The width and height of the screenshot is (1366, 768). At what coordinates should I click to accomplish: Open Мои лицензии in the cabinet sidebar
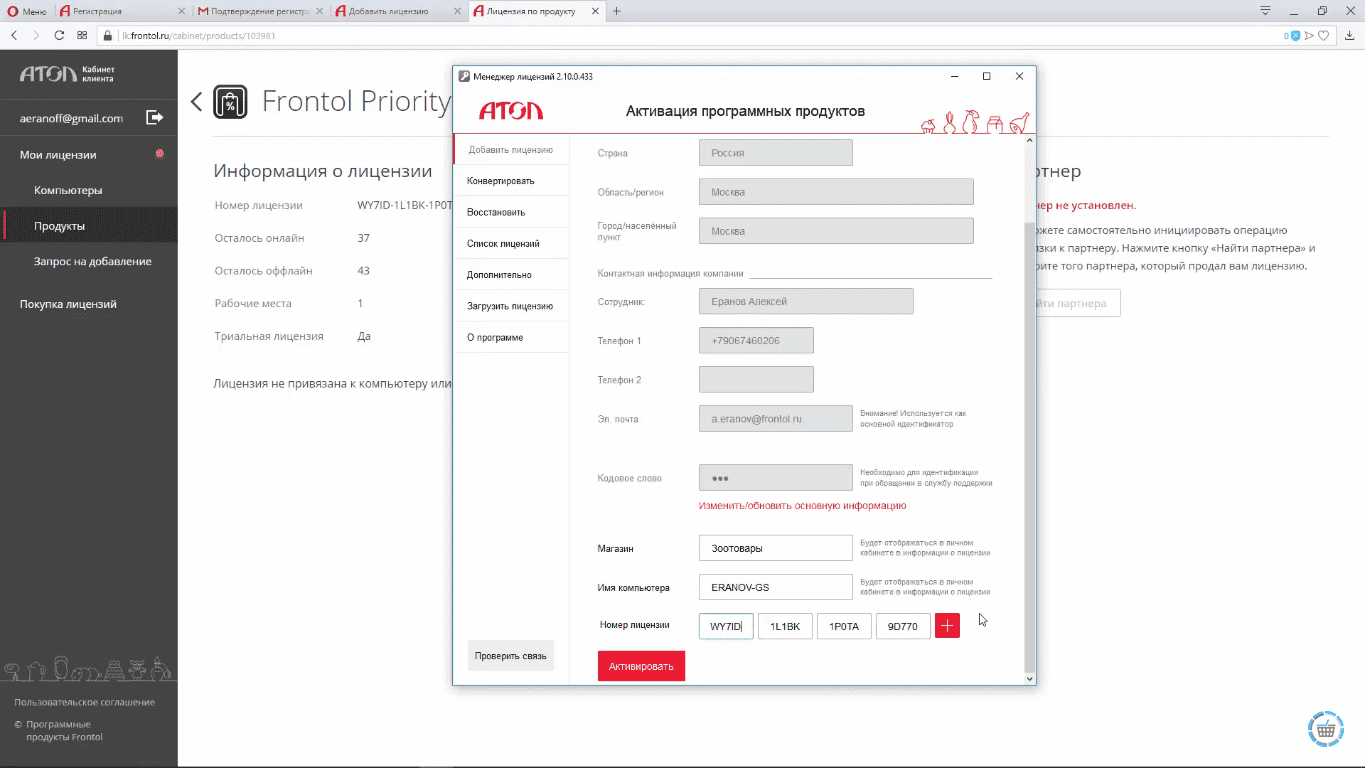pos(58,155)
